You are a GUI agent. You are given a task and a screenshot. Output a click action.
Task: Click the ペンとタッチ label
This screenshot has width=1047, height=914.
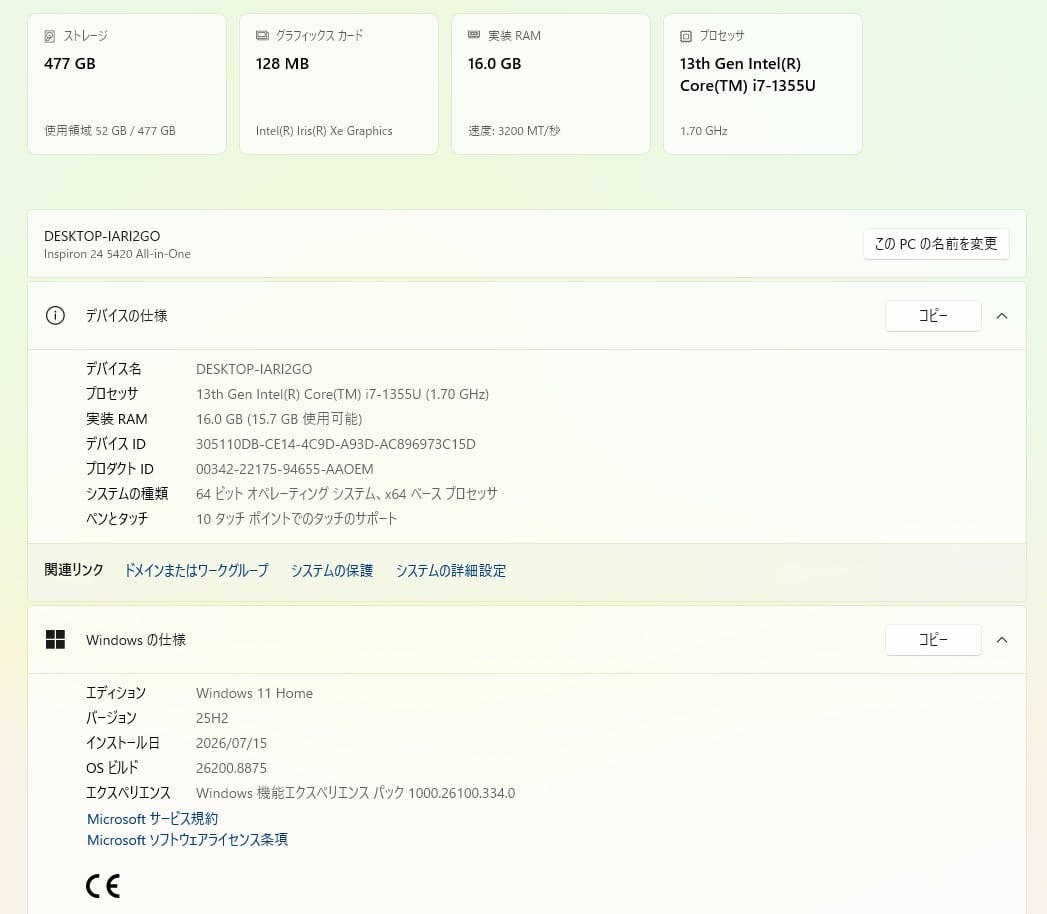[117, 519]
